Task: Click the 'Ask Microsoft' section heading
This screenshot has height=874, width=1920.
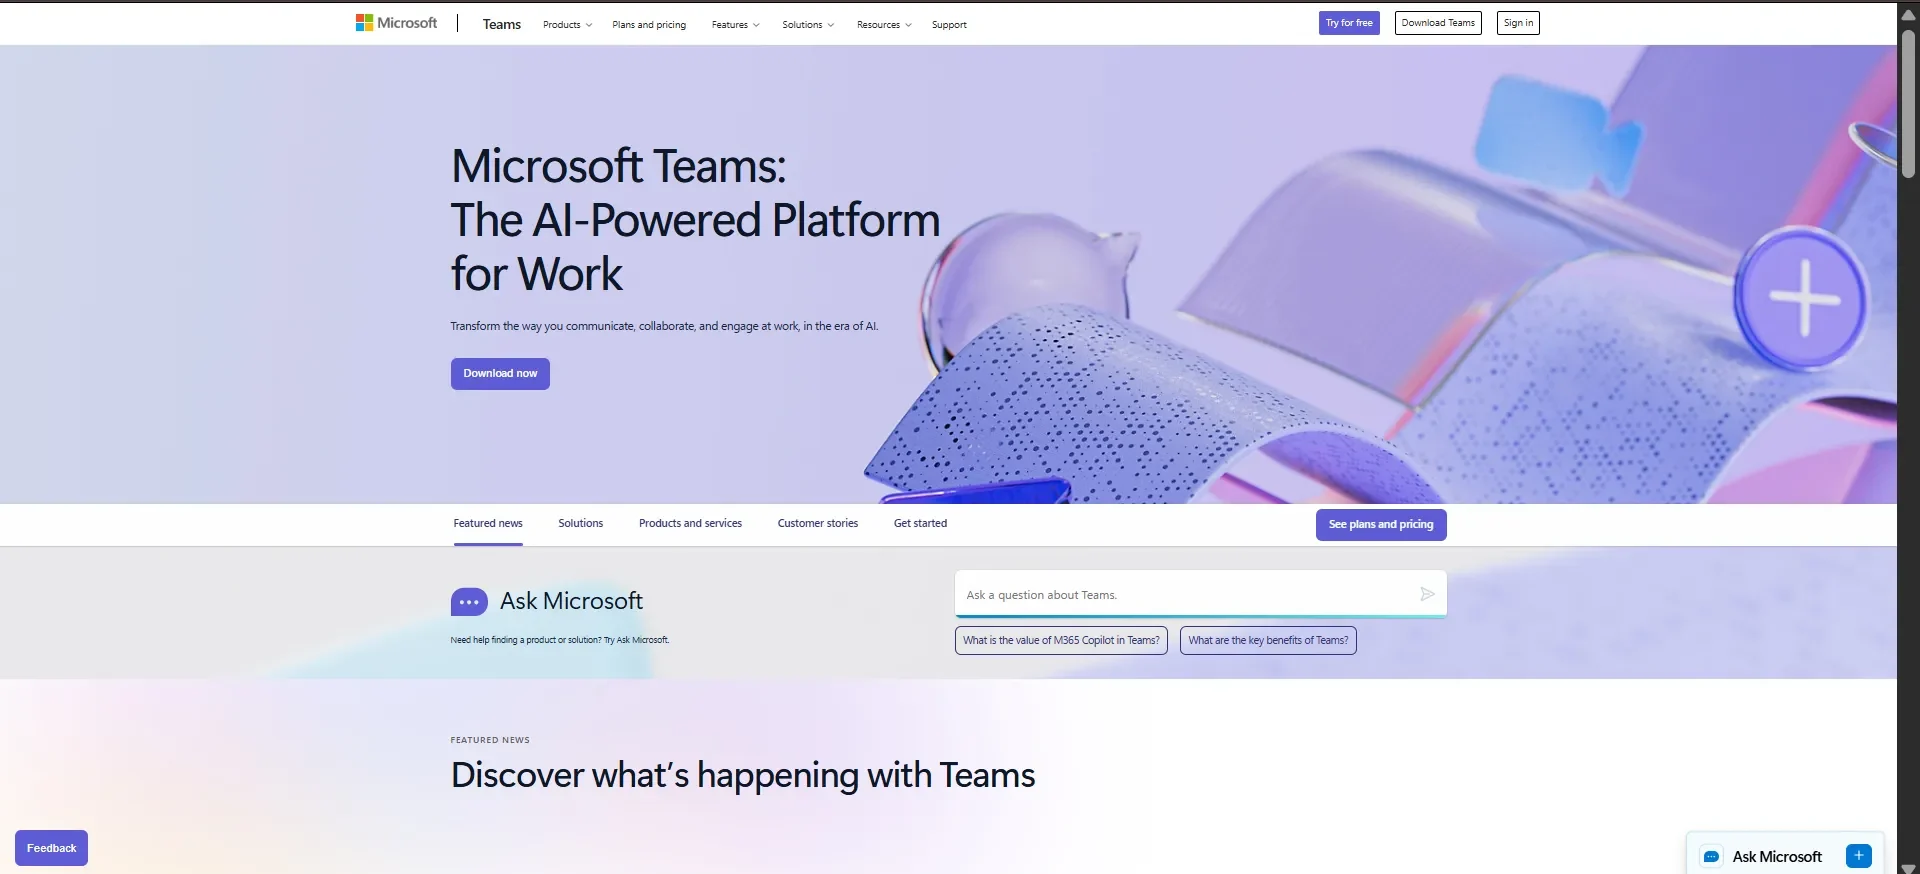Action: pos(571,601)
